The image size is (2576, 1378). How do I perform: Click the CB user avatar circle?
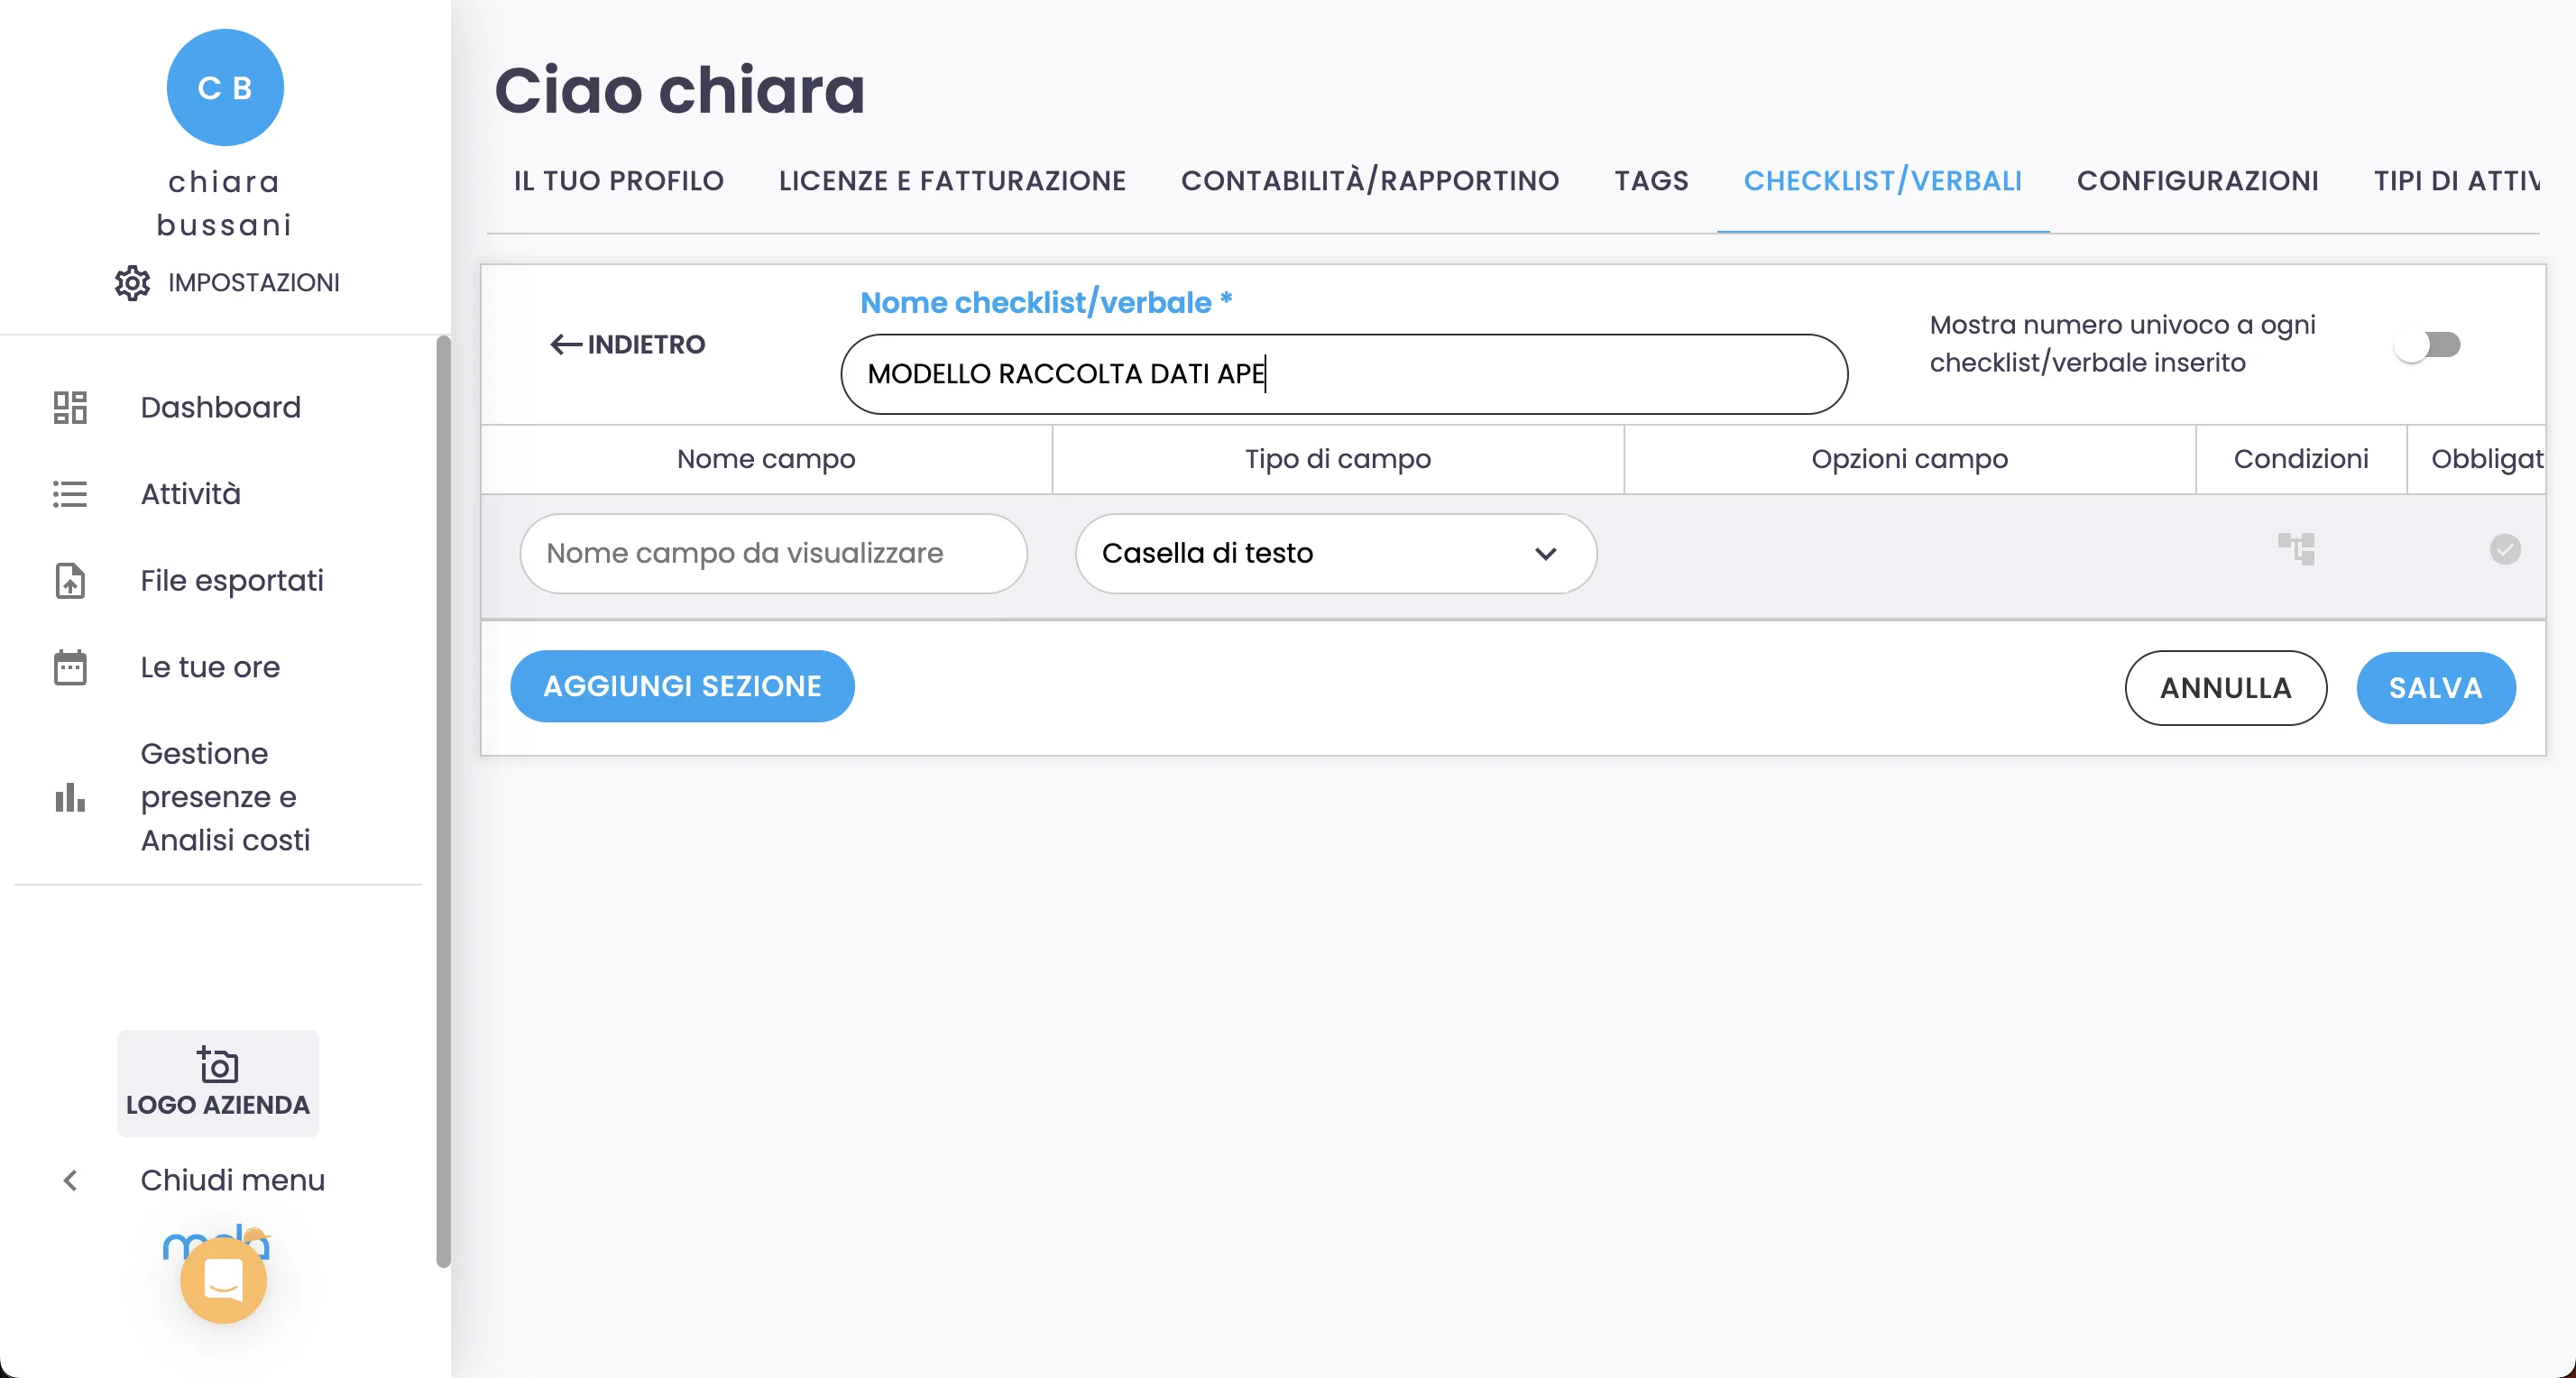(225, 88)
